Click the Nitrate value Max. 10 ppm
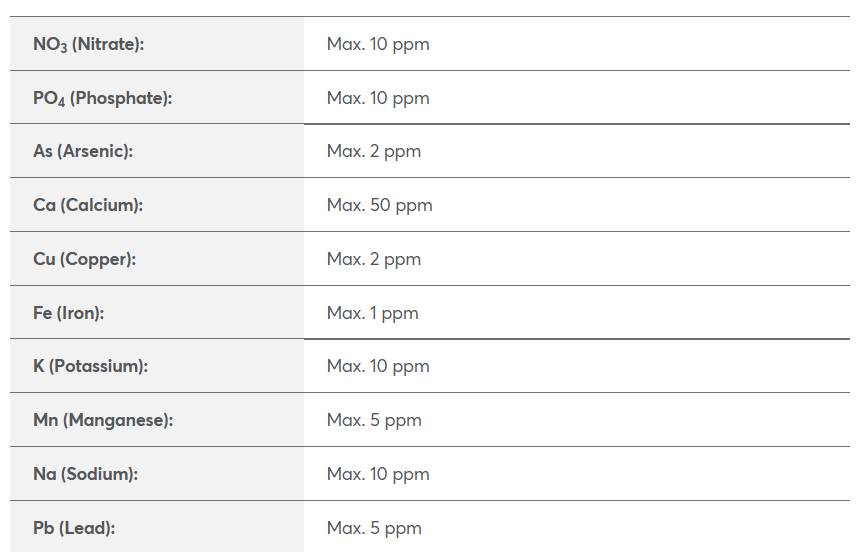The width and height of the screenshot is (856, 552). click(x=378, y=44)
